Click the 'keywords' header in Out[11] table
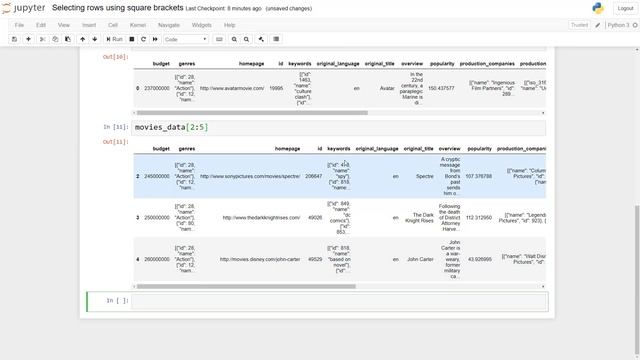This screenshot has height=360, width=640. pos(339,149)
